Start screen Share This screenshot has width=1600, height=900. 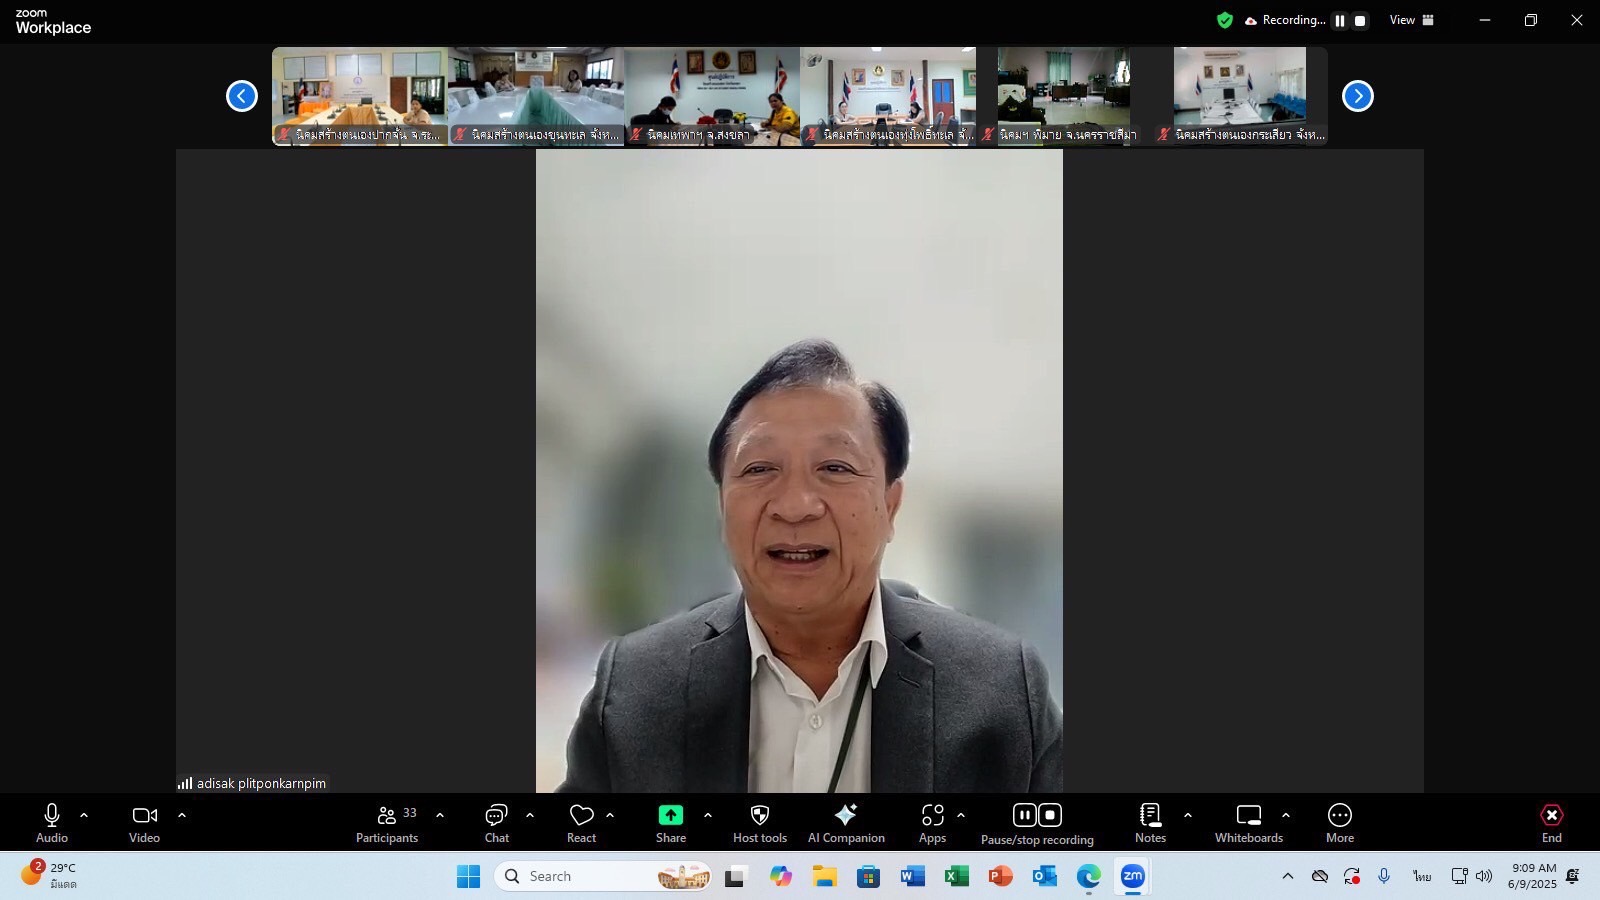[x=671, y=824]
